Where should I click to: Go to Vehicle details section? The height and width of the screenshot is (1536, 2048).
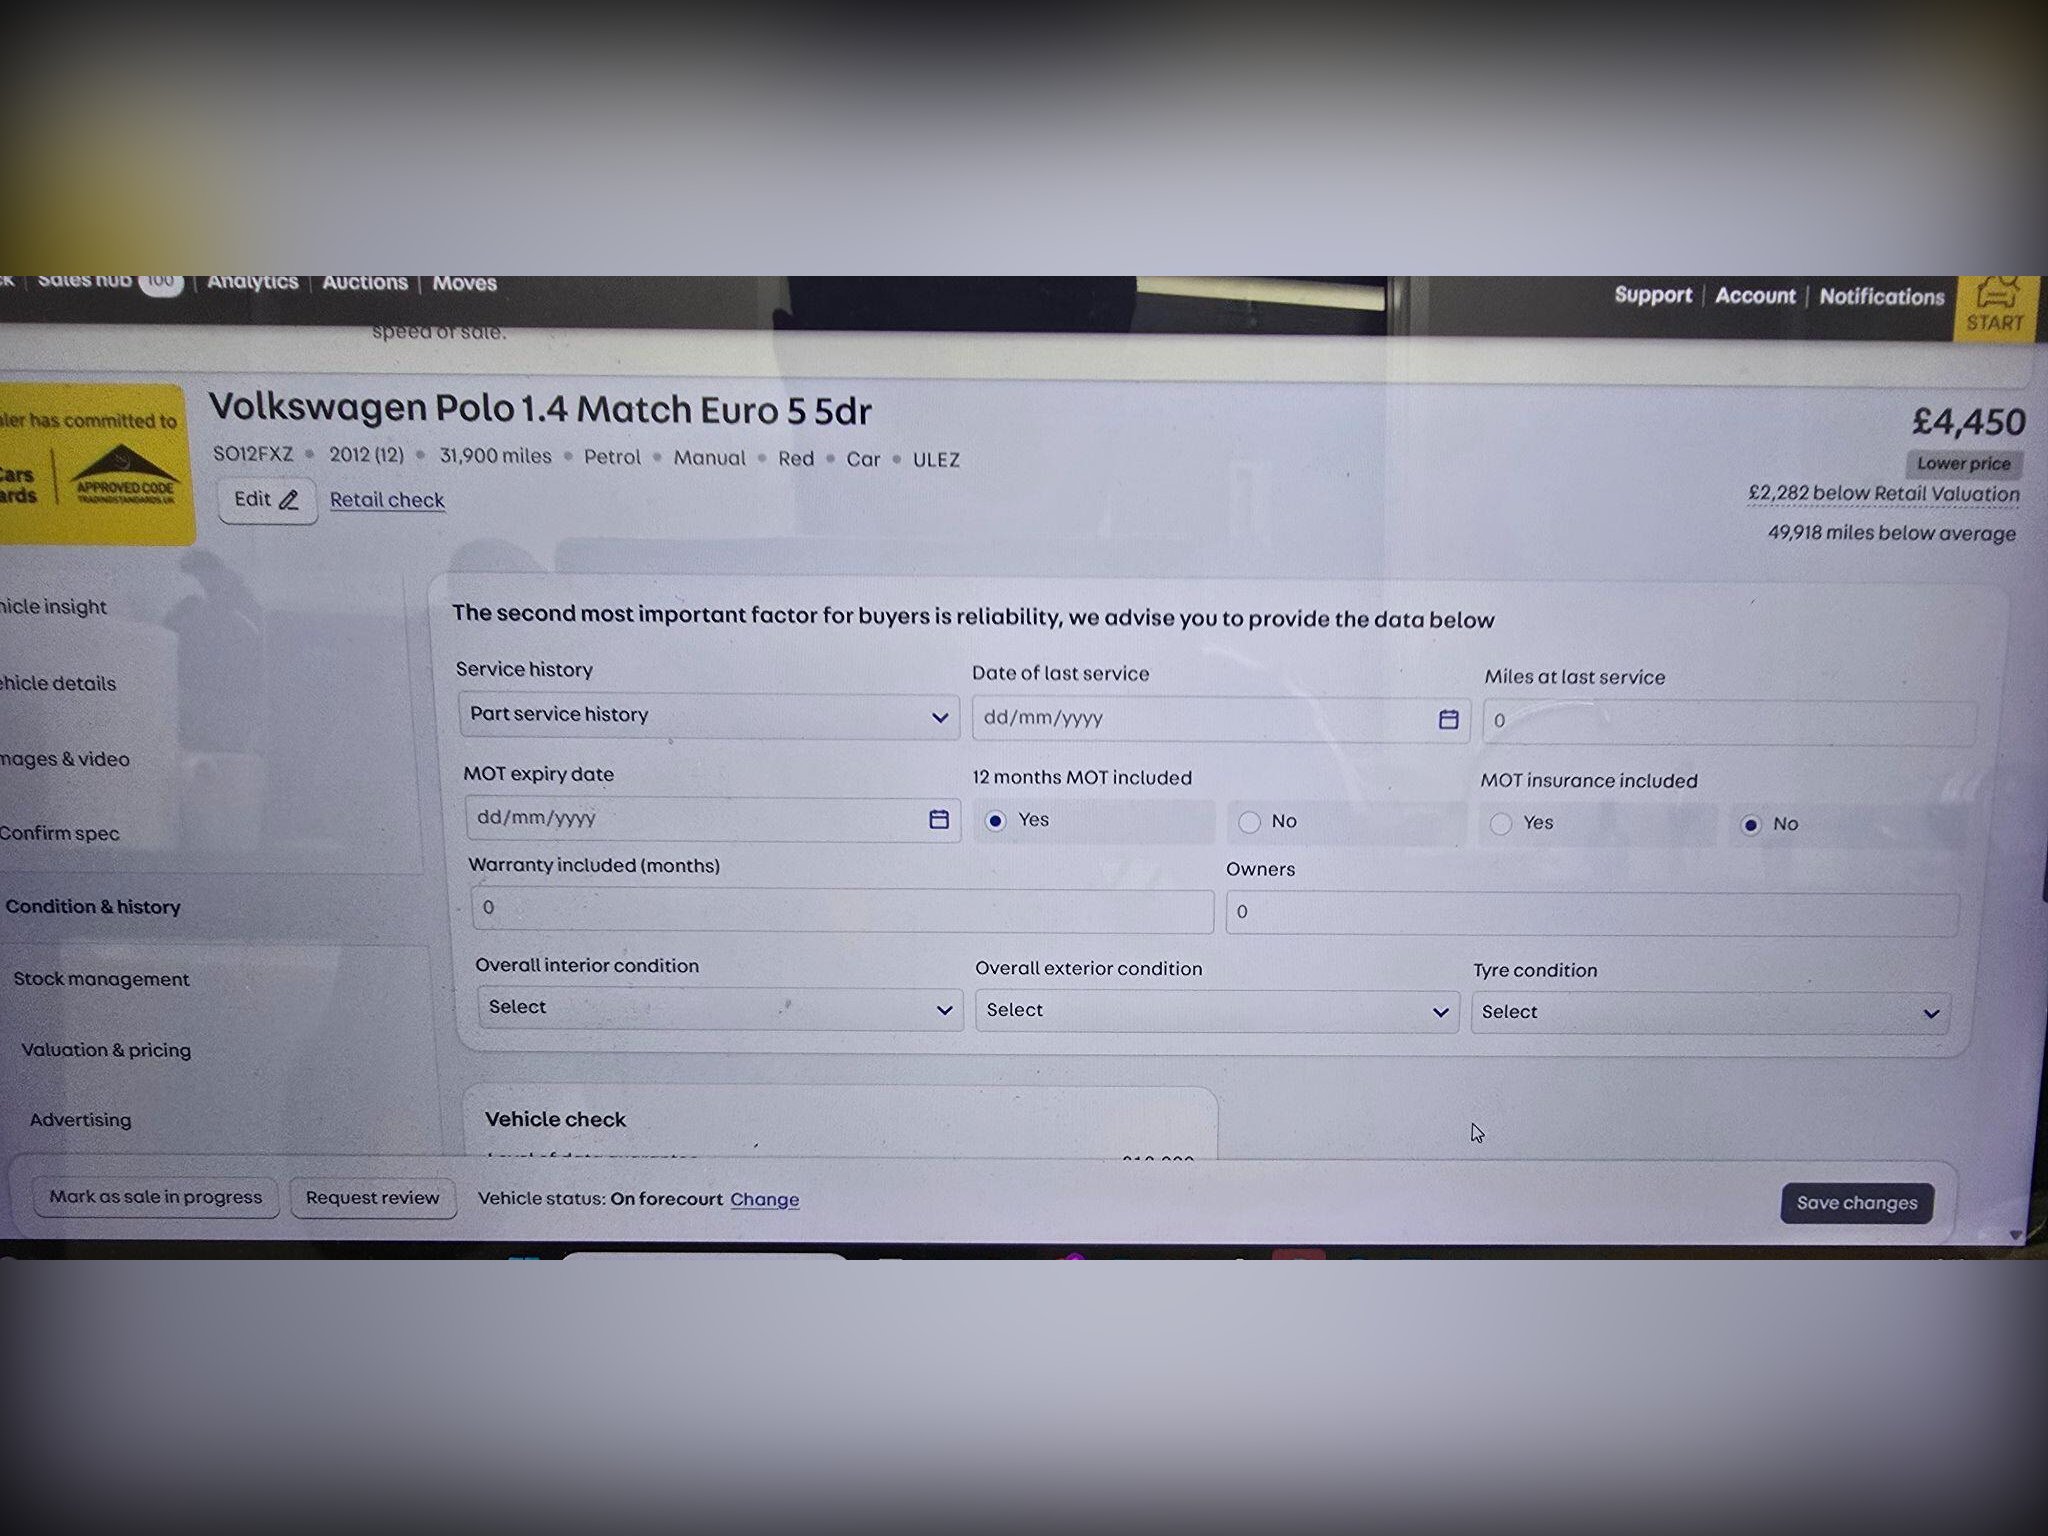tap(58, 684)
